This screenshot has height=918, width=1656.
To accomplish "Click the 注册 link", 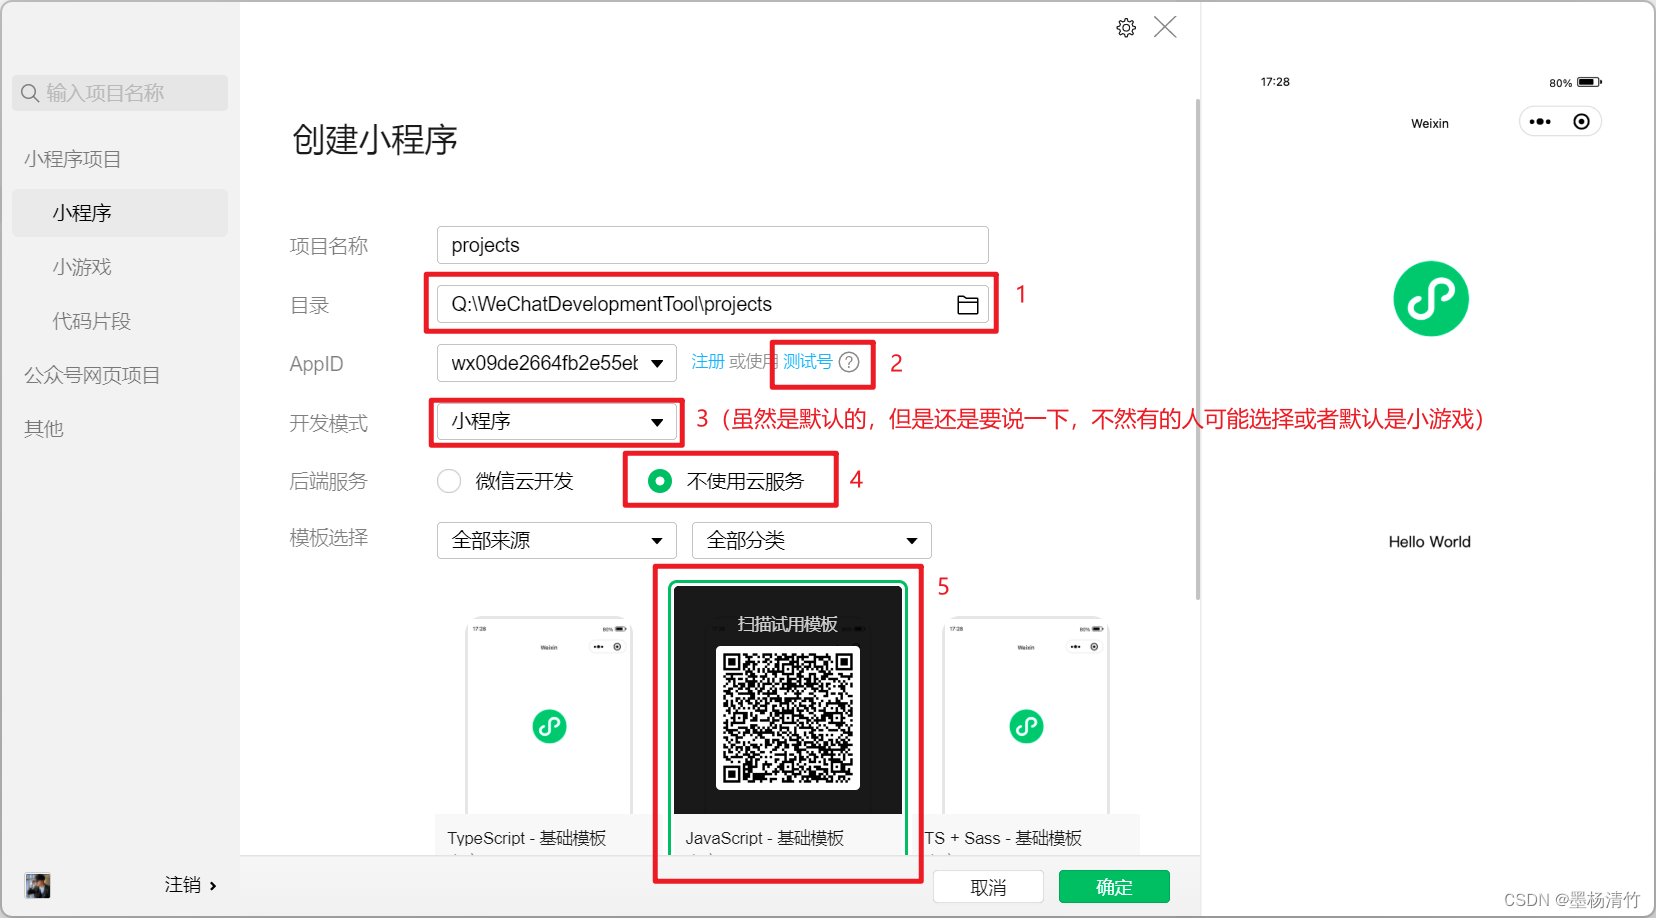I will (708, 362).
